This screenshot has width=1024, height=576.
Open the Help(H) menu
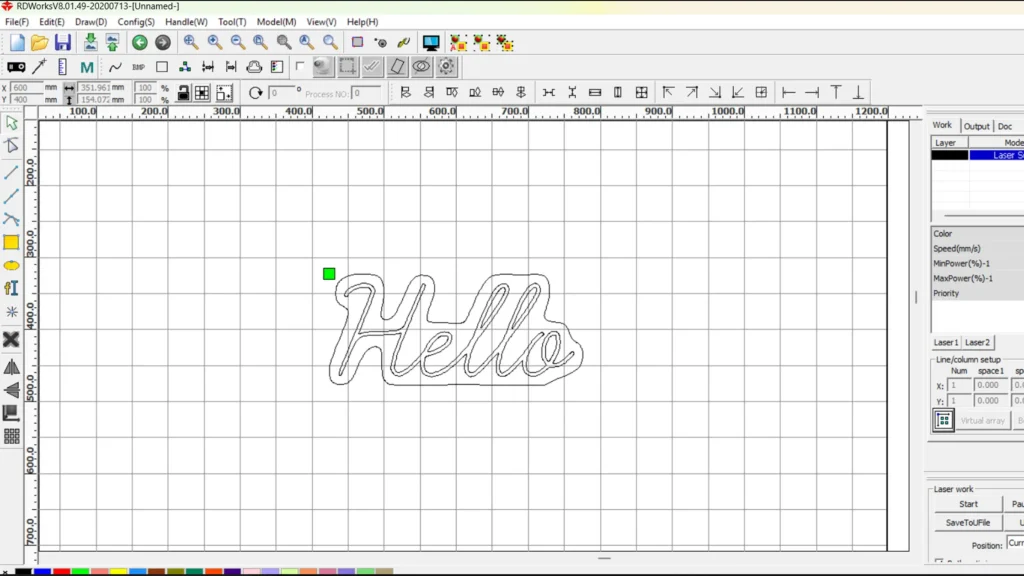[x=362, y=22]
